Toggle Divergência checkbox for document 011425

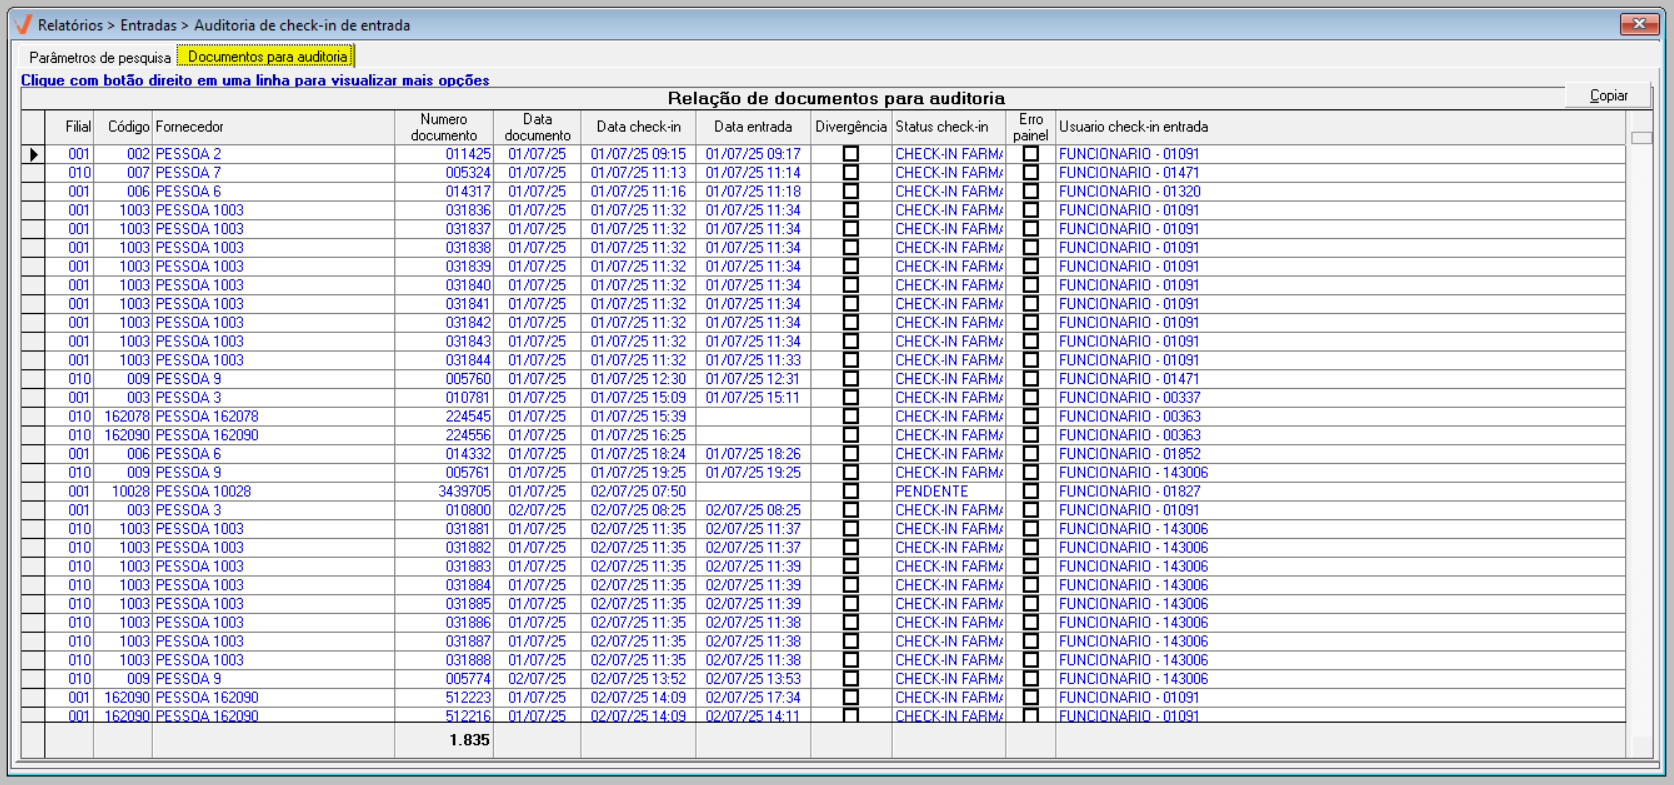click(851, 154)
